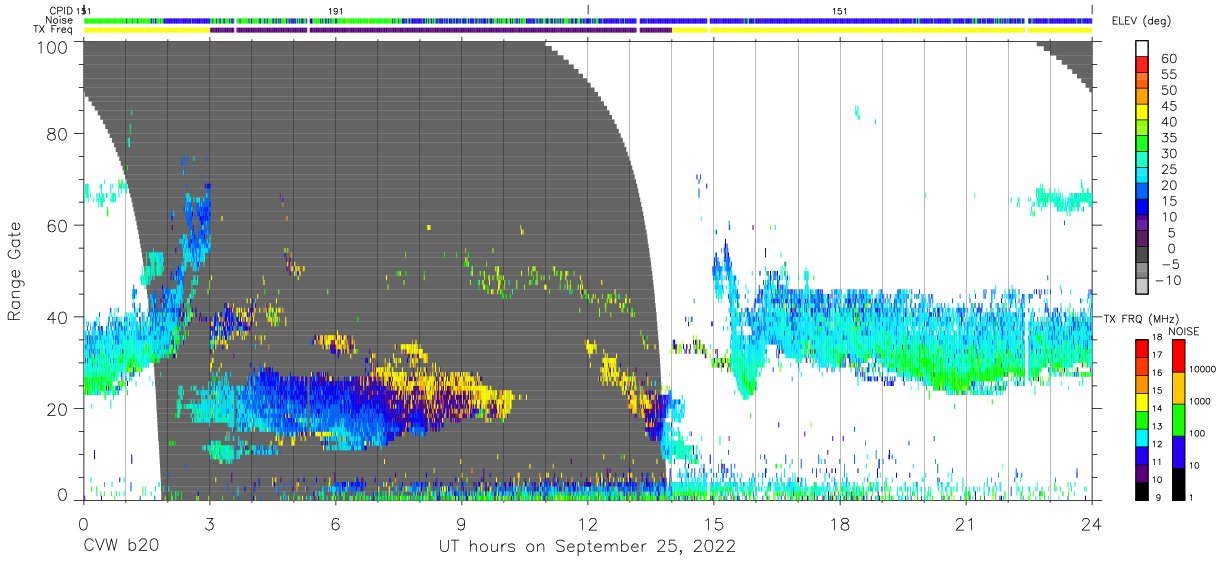The height and width of the screenshot is (567, 1228).
Task: Click the CPID label at top left
Action: click(x=61, y=10)
